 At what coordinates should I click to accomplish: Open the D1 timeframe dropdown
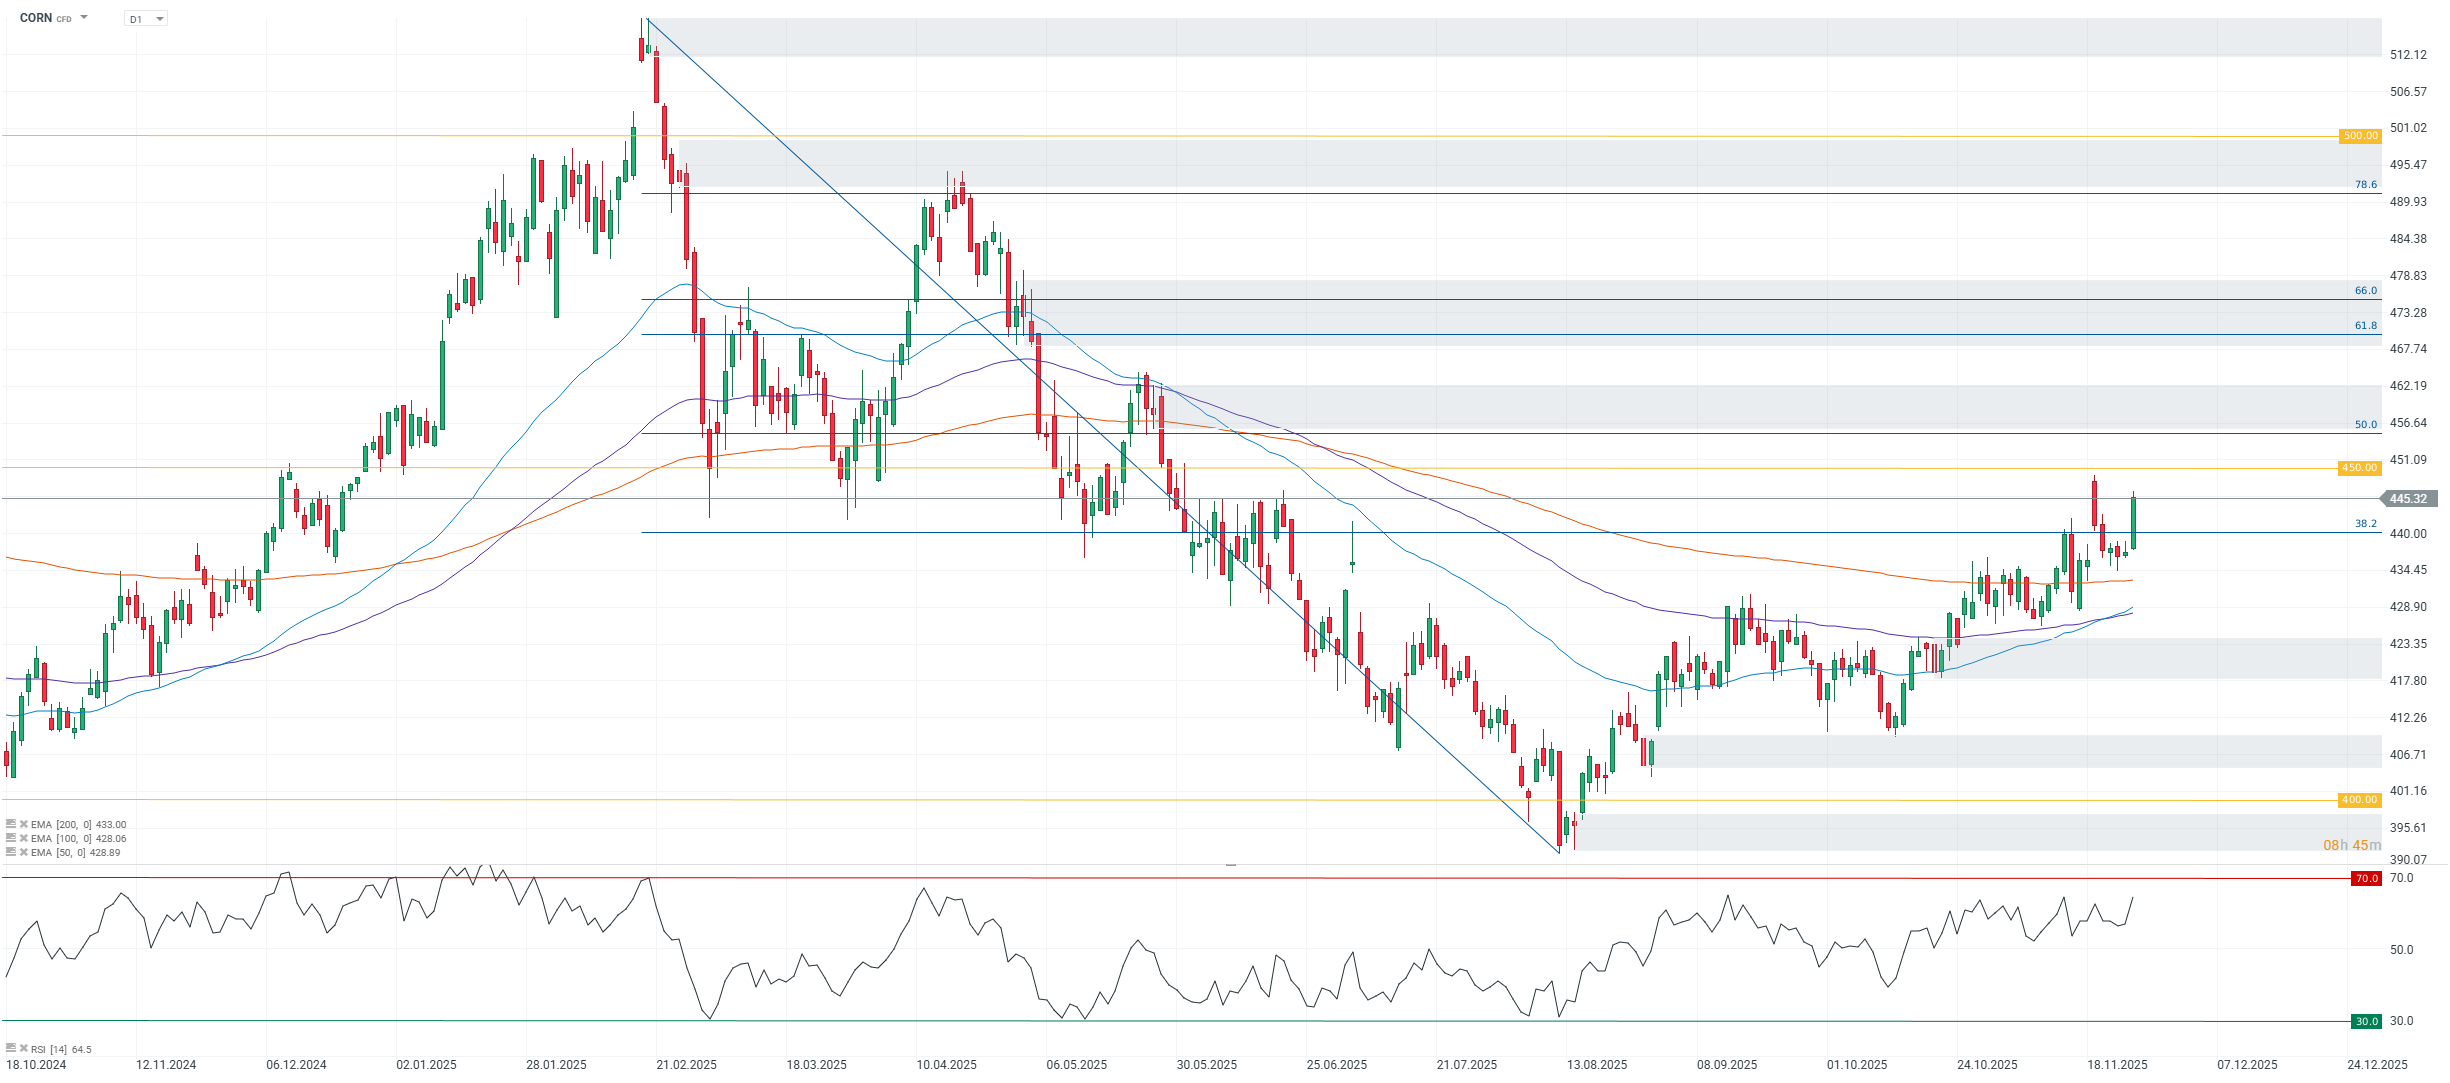point(146,19)
